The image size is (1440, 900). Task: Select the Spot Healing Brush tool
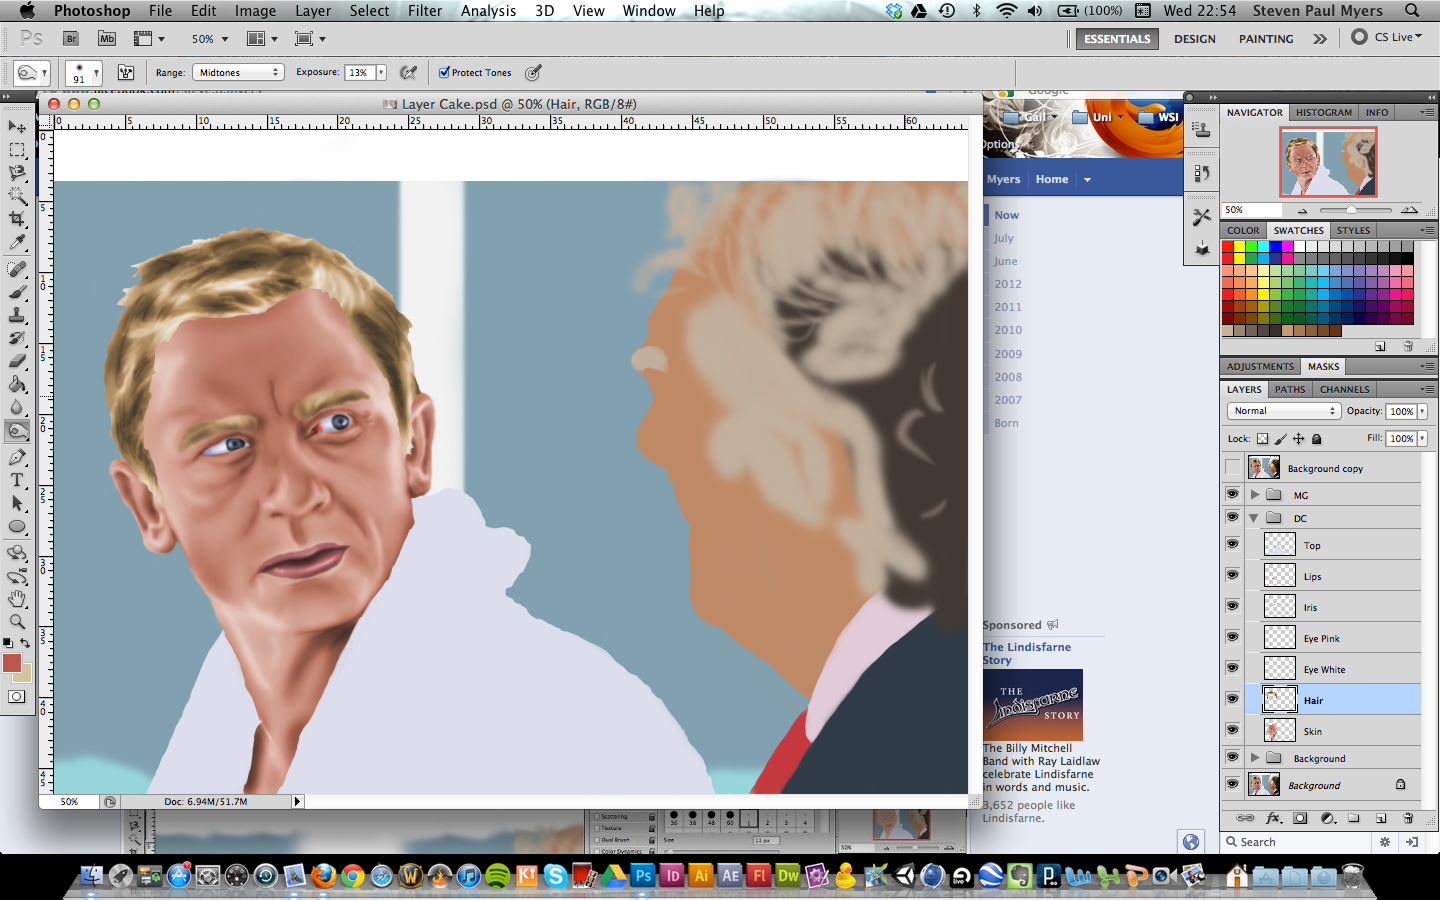(17, 269)
